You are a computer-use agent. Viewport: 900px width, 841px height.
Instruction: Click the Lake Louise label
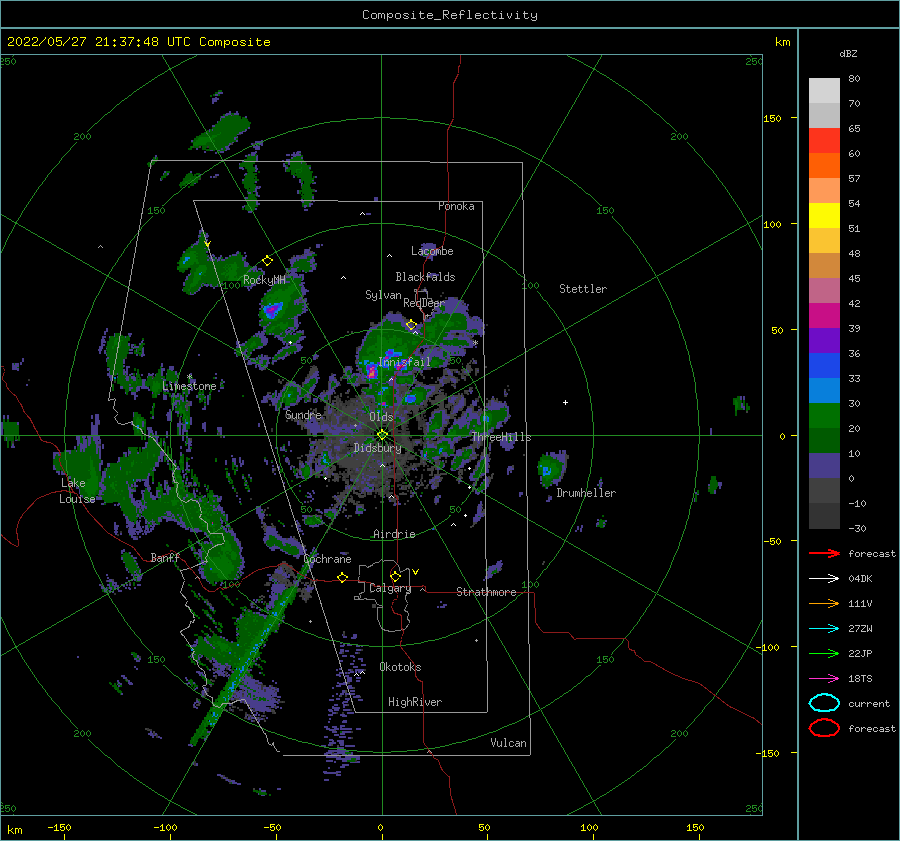coord(77,491)
